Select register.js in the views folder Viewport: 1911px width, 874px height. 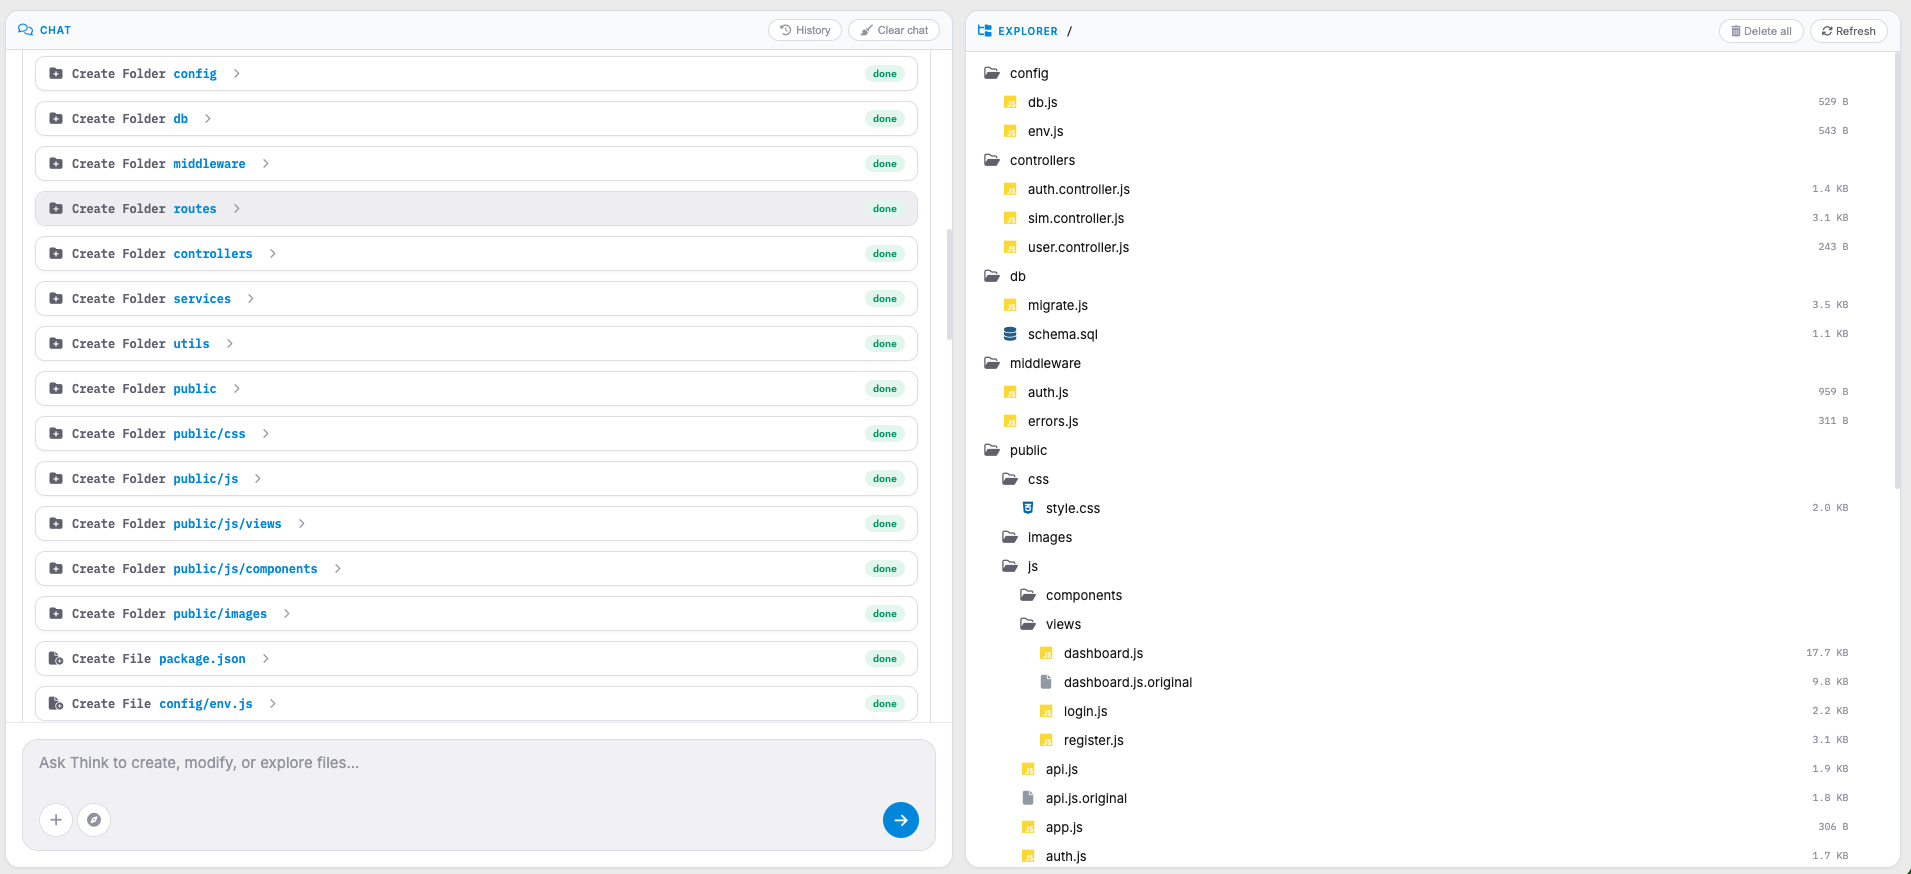click(1093, 740)
